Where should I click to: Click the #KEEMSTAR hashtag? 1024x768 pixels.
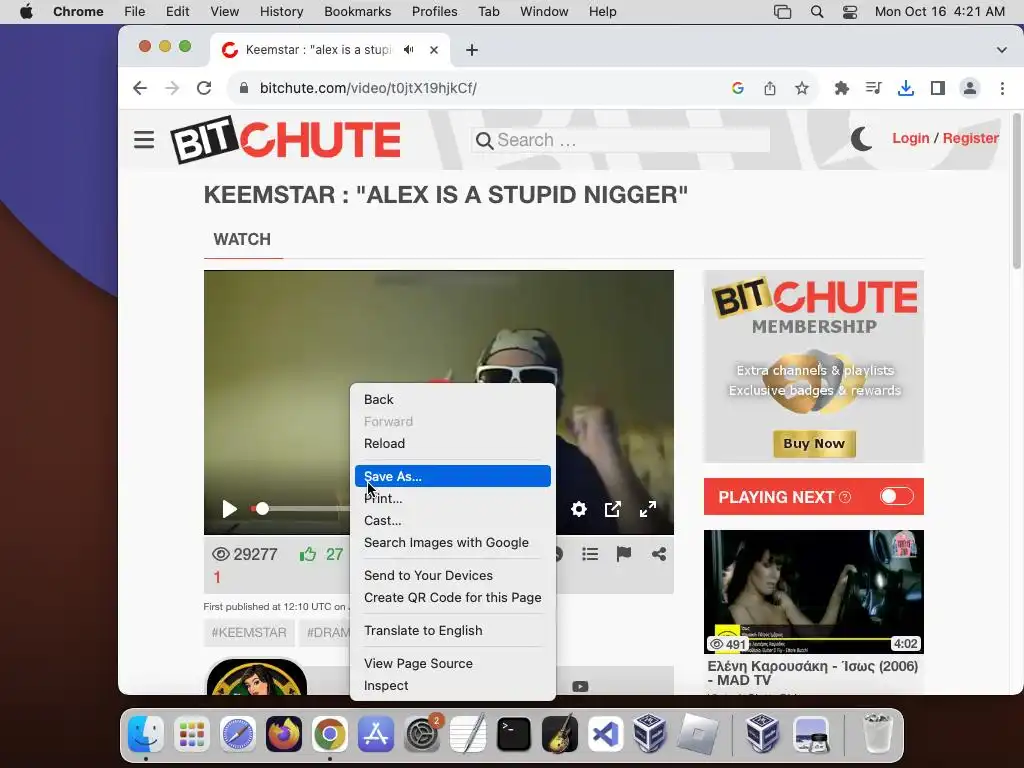[x=249, y=633]
